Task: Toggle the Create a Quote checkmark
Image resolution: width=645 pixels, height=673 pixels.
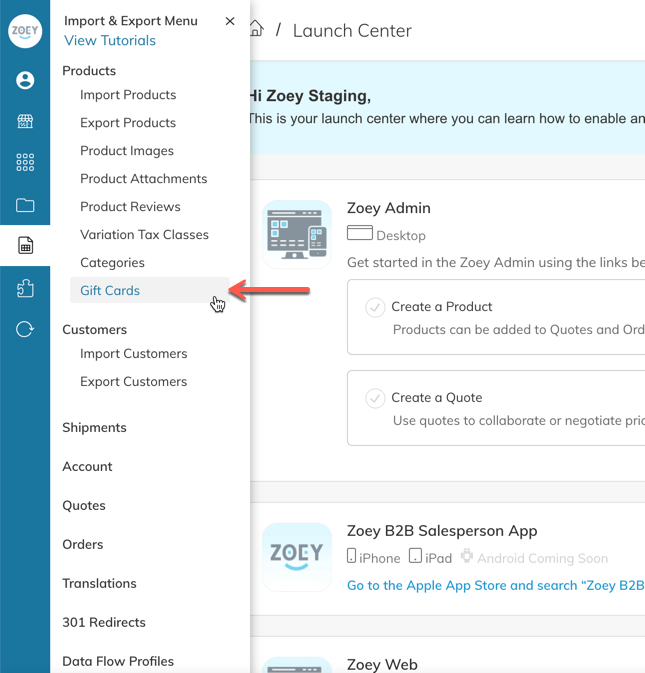Action: pos(375,398)
